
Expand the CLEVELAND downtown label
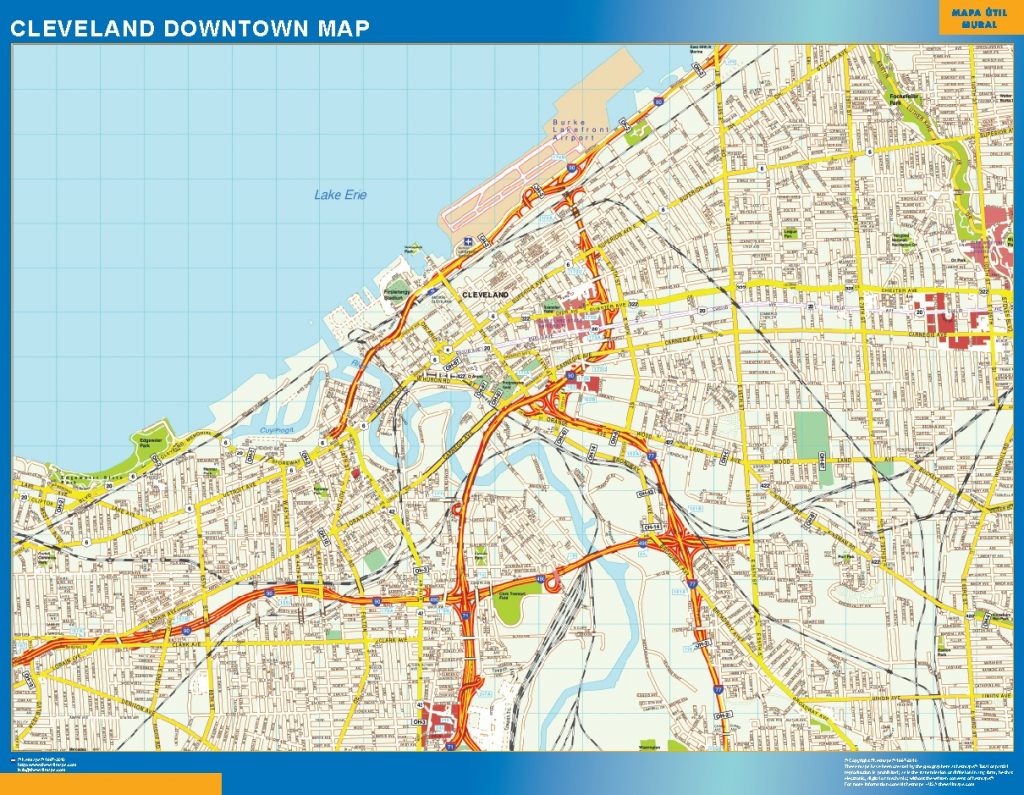[487, 295]
